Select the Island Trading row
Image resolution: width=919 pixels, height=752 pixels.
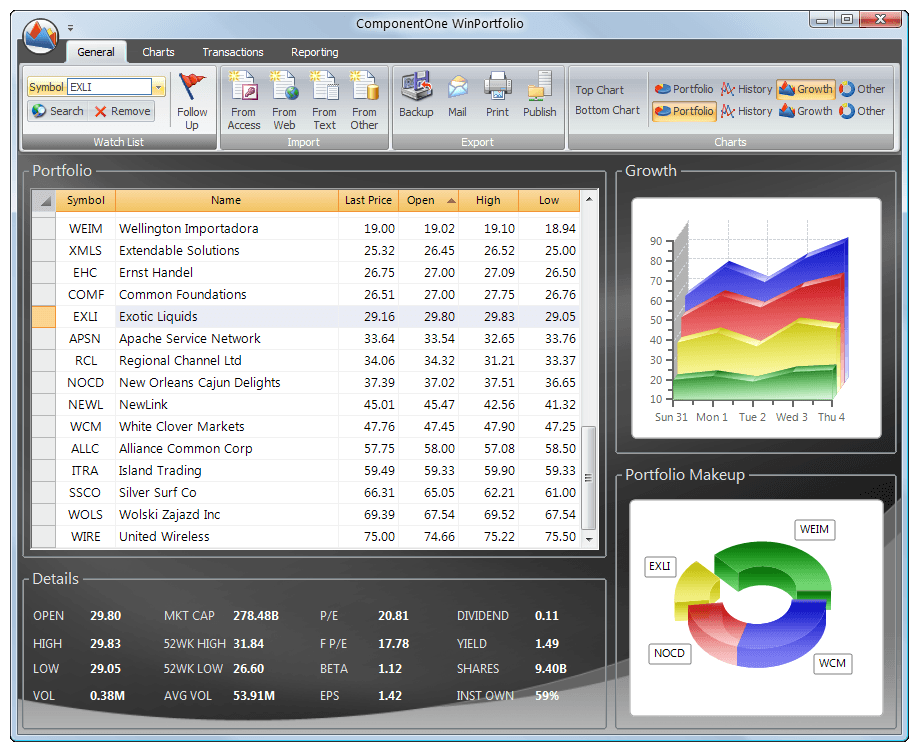(x=306, y=470)
